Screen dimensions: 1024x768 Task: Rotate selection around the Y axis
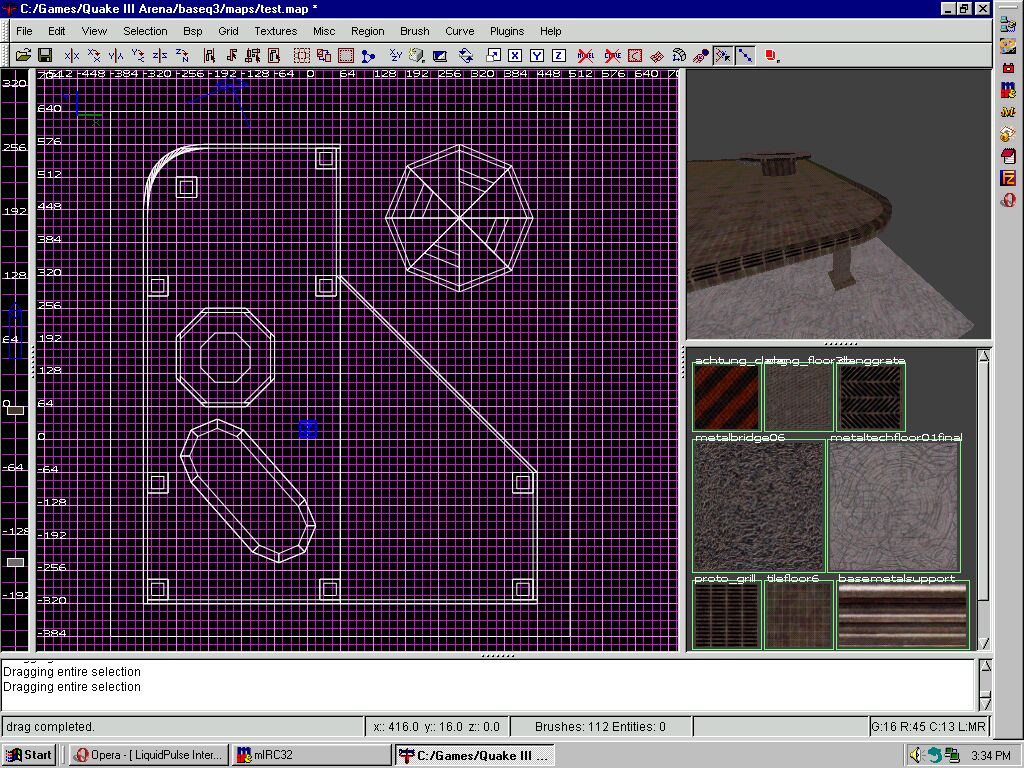click(x=138, y=56)
